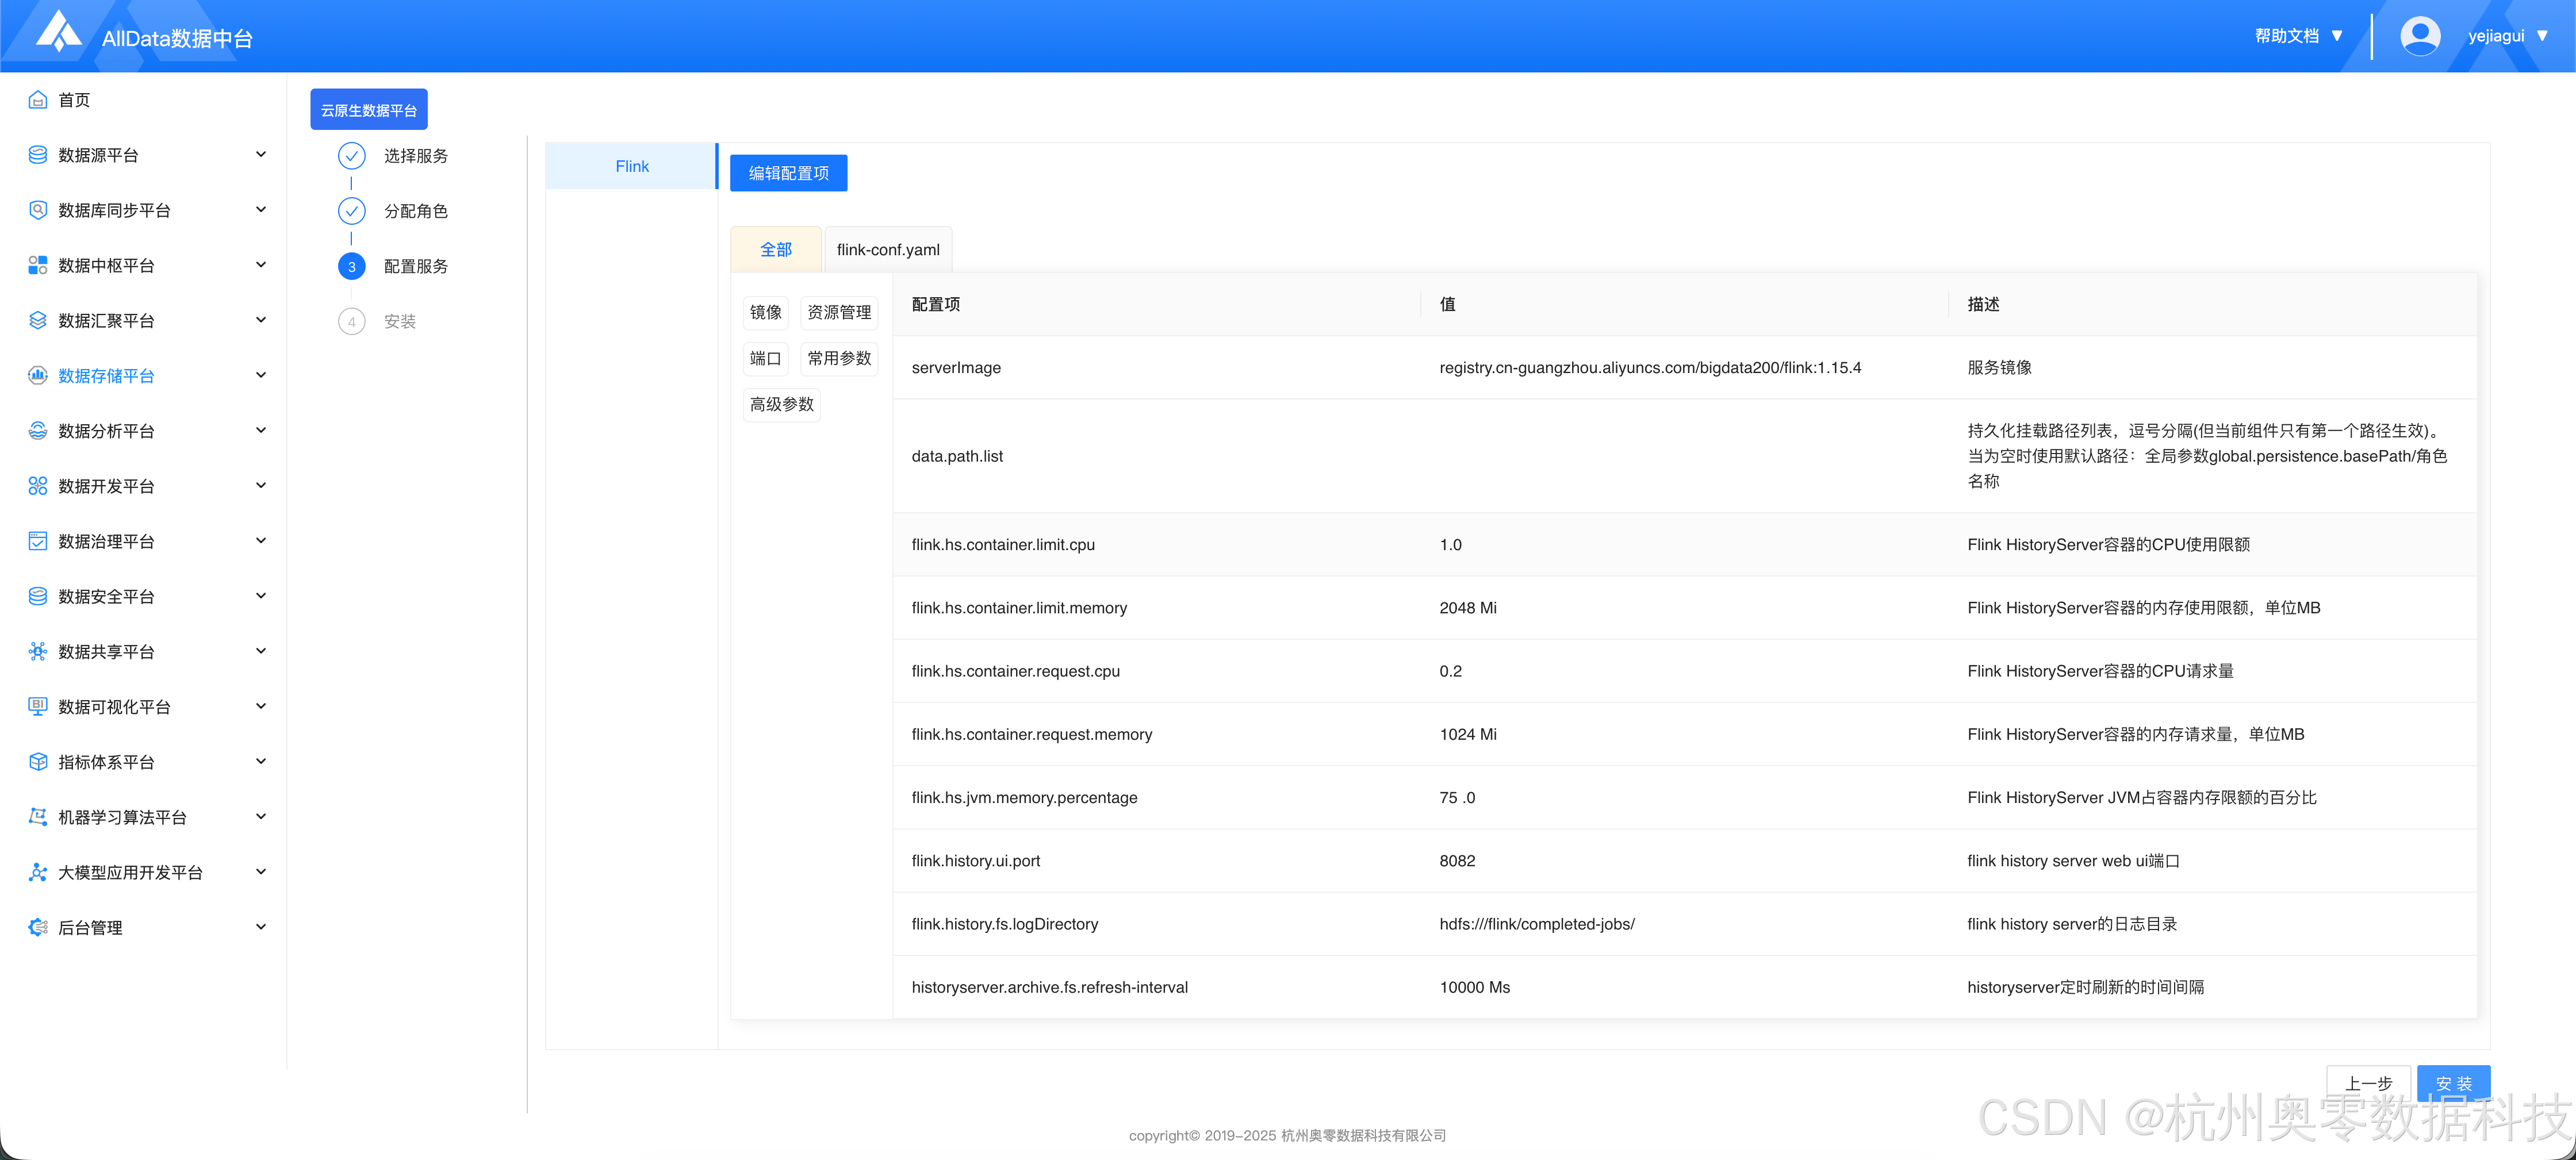2576x1160 pixels.
Task: Expand the 数据治理平台 menu chevron
Action: click(261, 541)
